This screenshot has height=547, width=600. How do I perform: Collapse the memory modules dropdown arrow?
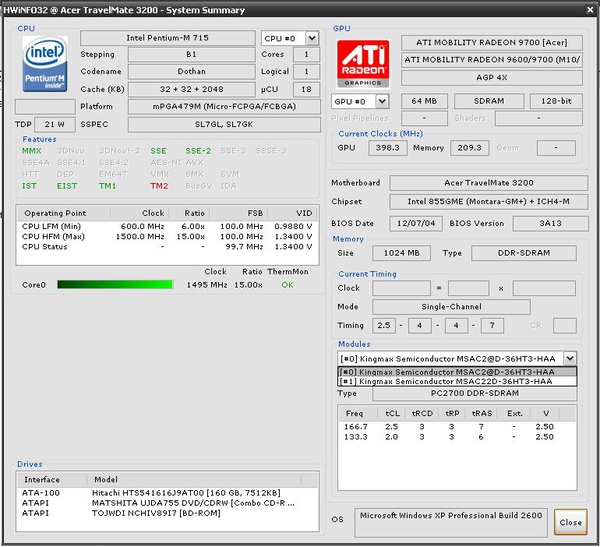(x=570, y=359)
